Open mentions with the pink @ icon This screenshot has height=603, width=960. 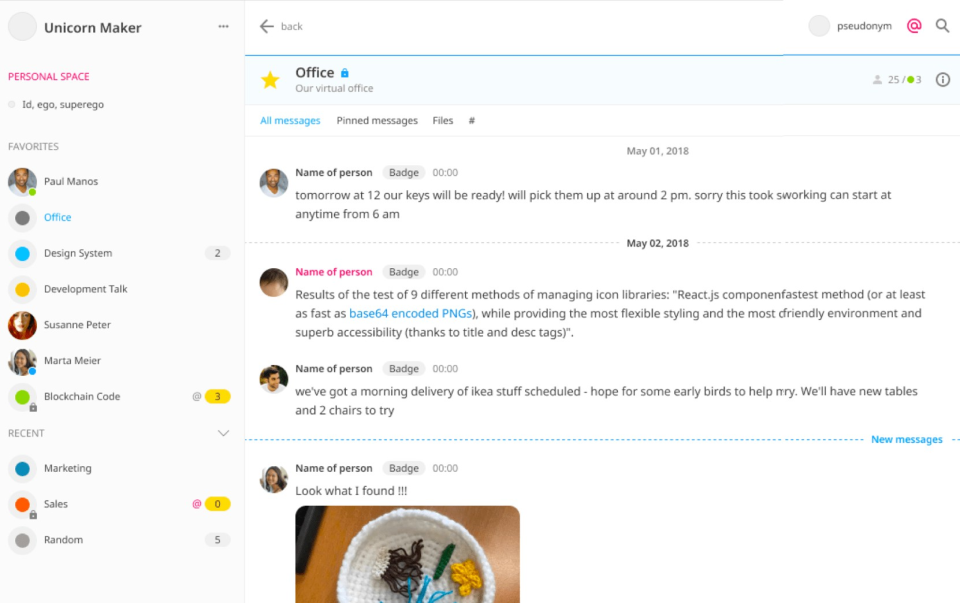(914, 26)
